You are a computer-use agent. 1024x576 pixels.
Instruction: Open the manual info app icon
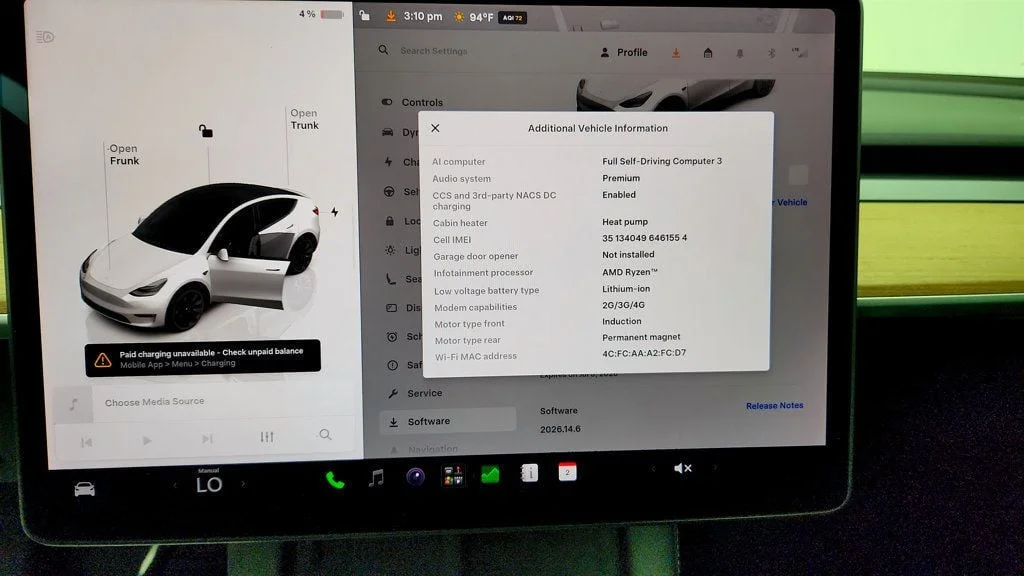coord(529,473)
